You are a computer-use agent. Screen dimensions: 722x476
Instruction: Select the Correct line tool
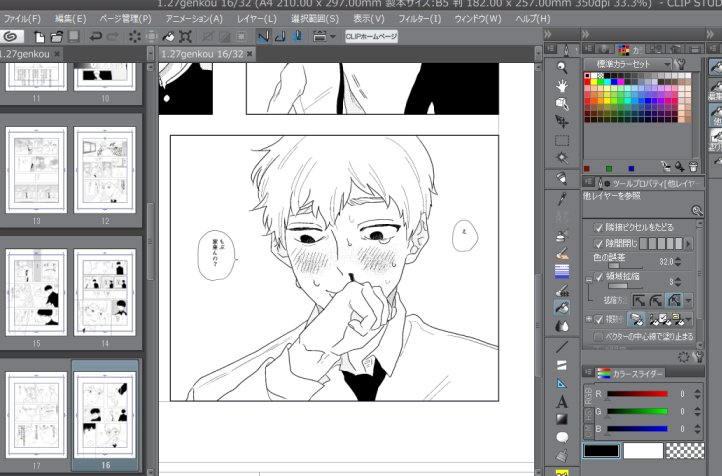click(562, 455)
